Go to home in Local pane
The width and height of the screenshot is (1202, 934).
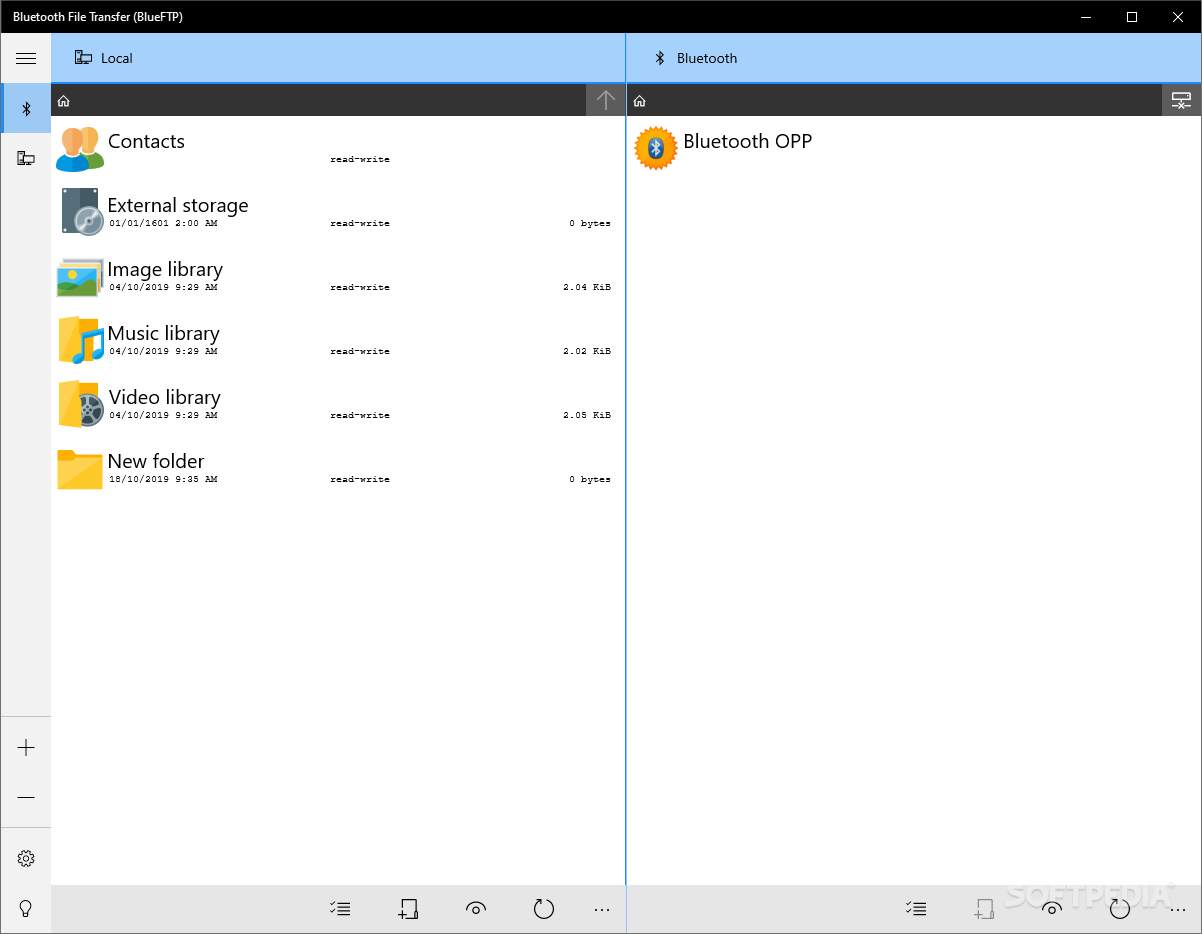[64, 101]
